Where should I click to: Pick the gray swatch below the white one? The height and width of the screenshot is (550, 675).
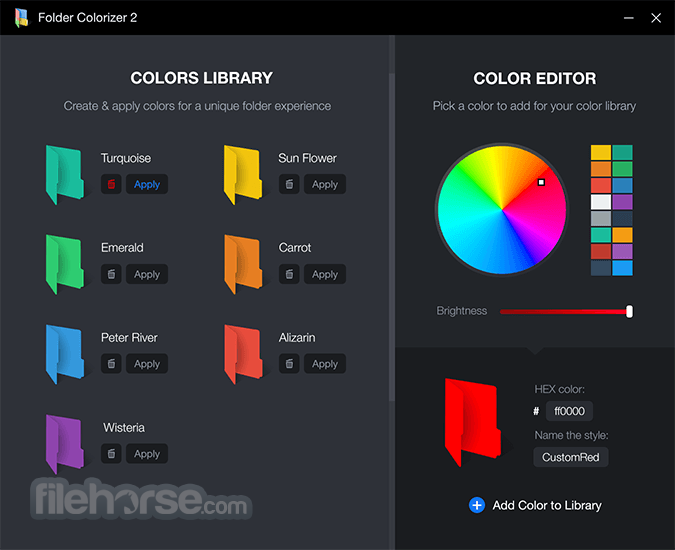[601, 218]
